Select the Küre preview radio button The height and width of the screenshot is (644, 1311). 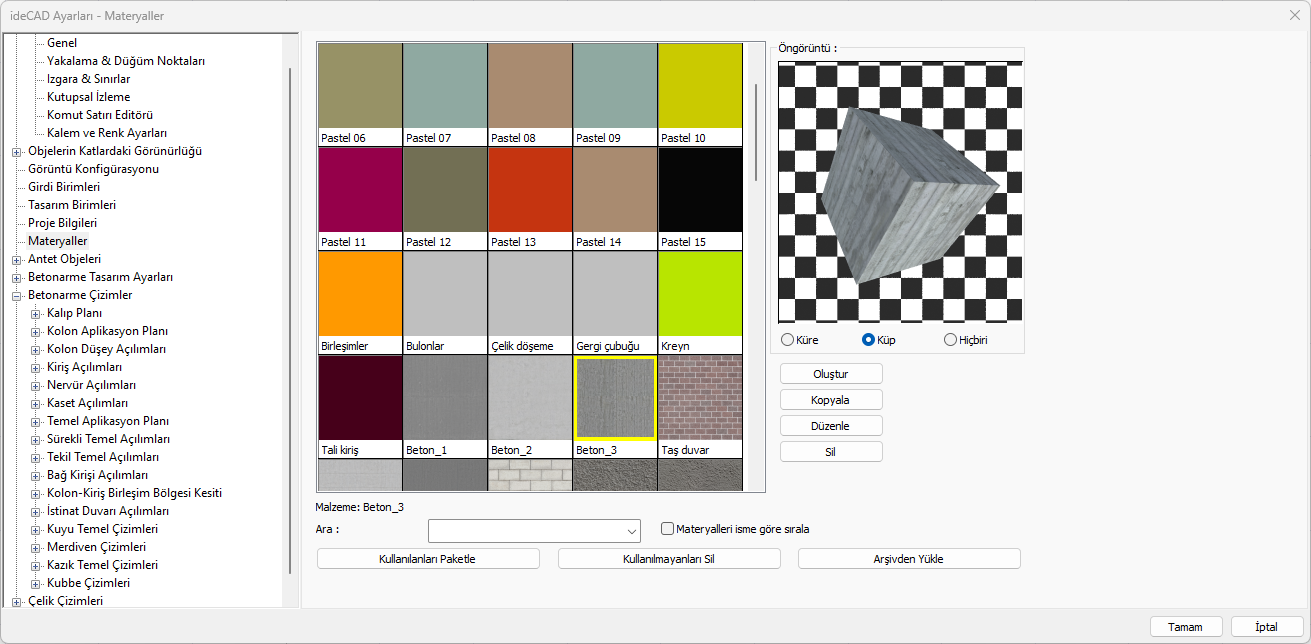[788, 340]
